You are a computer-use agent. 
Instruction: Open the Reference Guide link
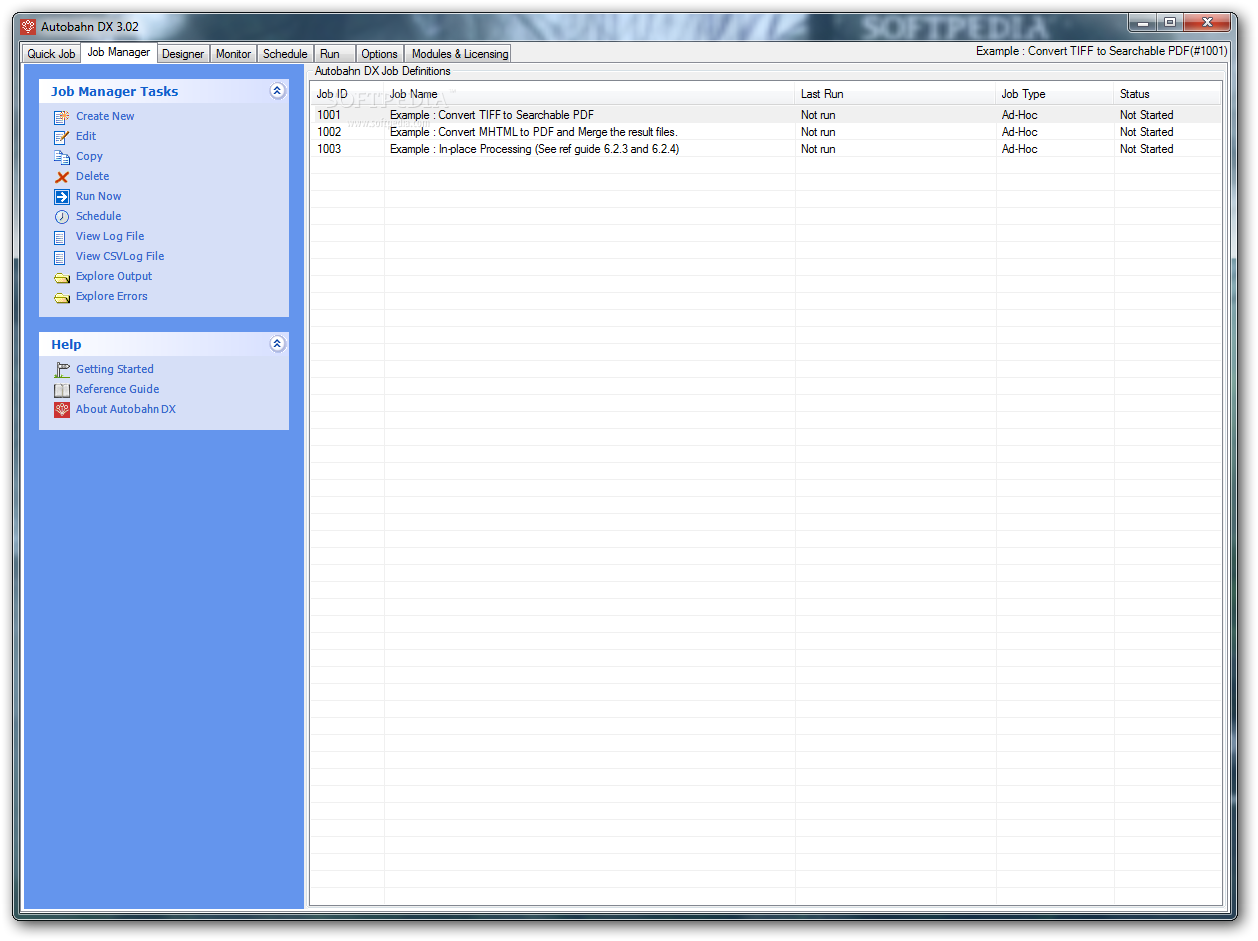pos(117,389)
